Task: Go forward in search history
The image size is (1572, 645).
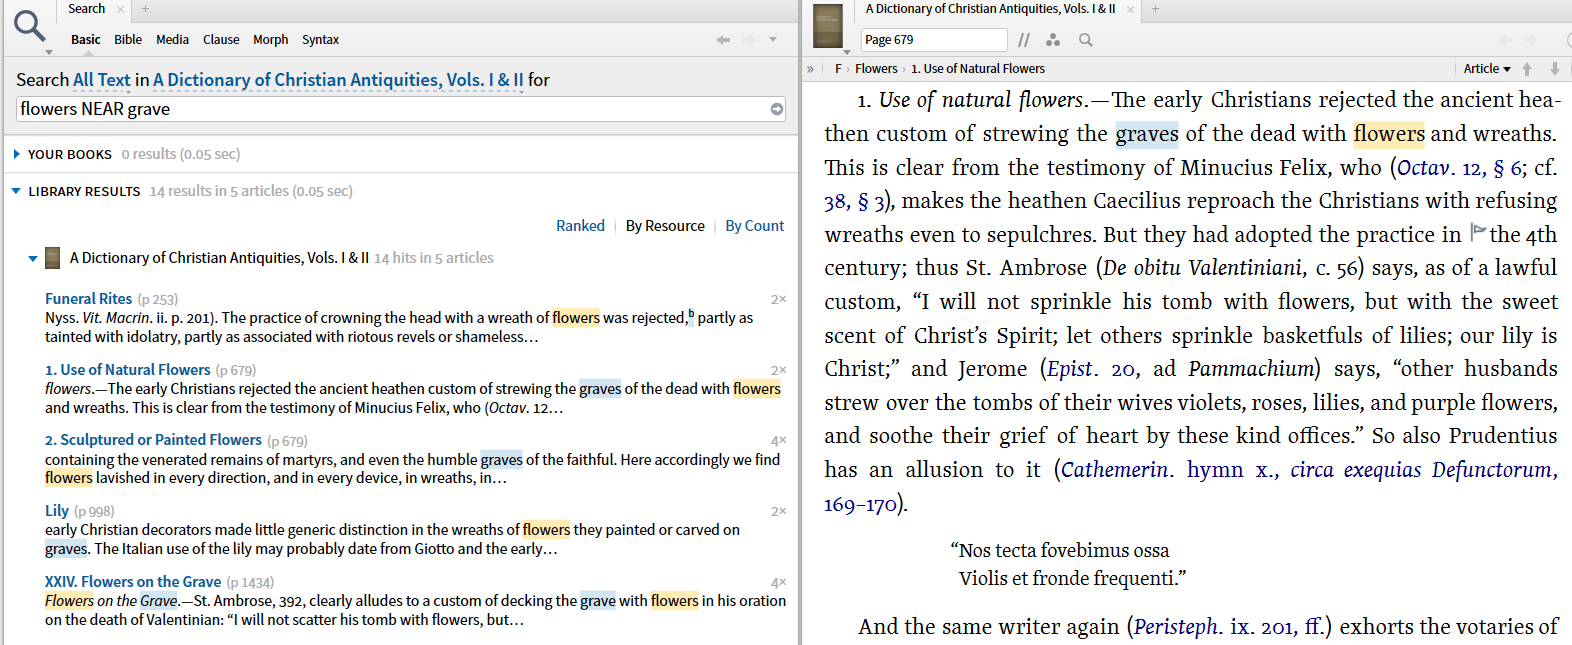Action: click(x=748, y=40)
